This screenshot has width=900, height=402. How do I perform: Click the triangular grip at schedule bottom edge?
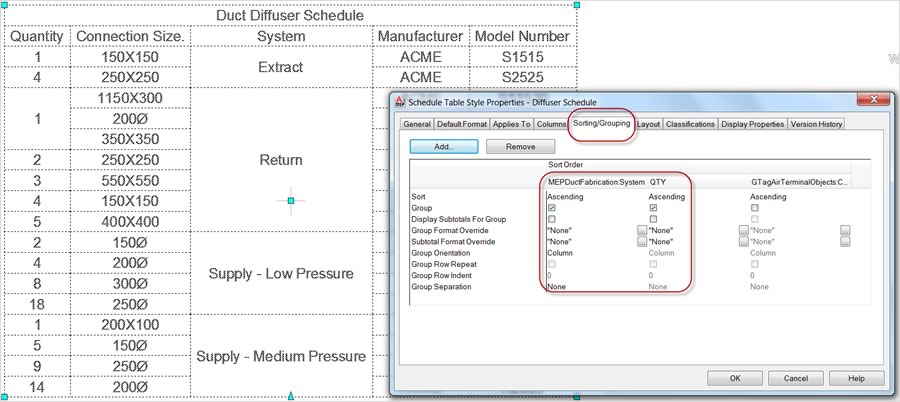(x=291, y=397)
